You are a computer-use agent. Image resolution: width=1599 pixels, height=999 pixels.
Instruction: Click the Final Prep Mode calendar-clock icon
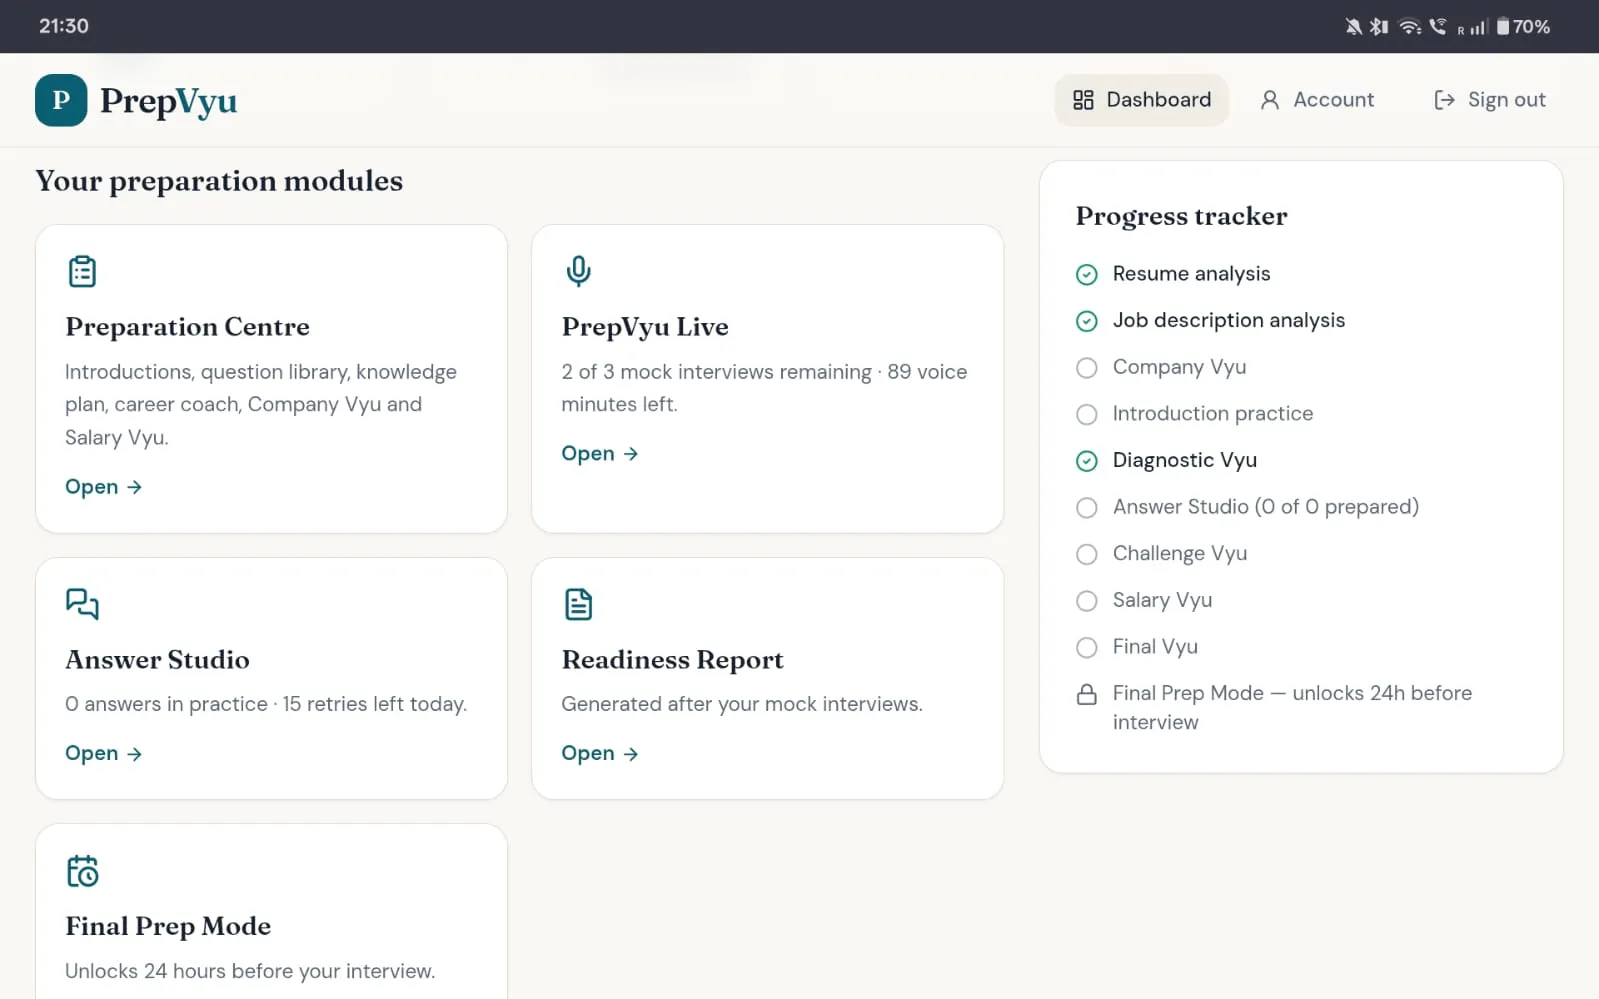point(82,871)
